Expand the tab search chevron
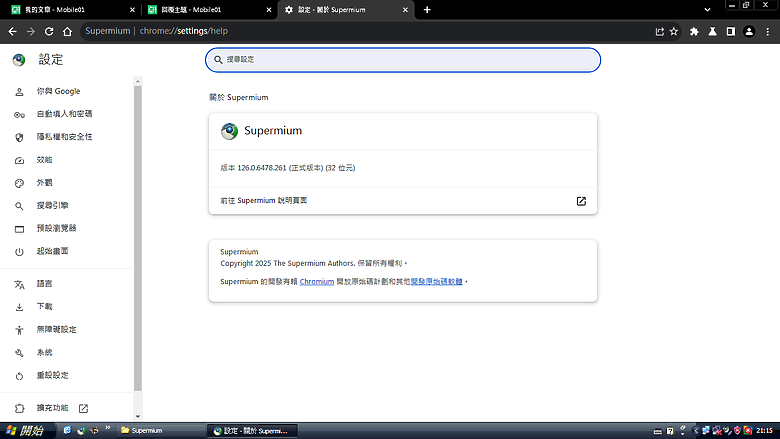780x439 pixels. [707, 9]
